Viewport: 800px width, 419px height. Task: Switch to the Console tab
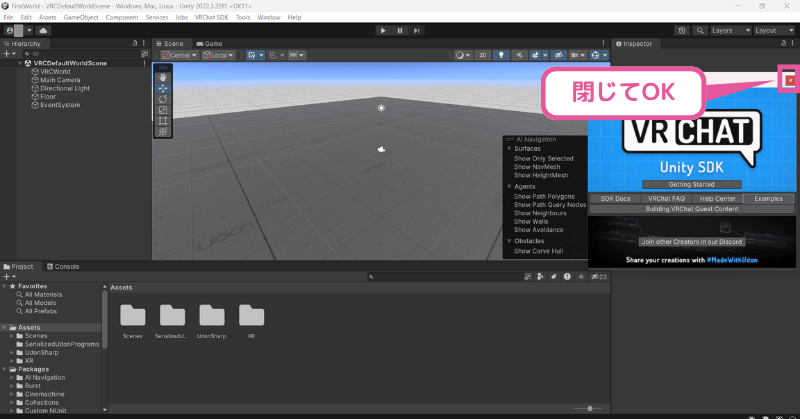[63, 266]
